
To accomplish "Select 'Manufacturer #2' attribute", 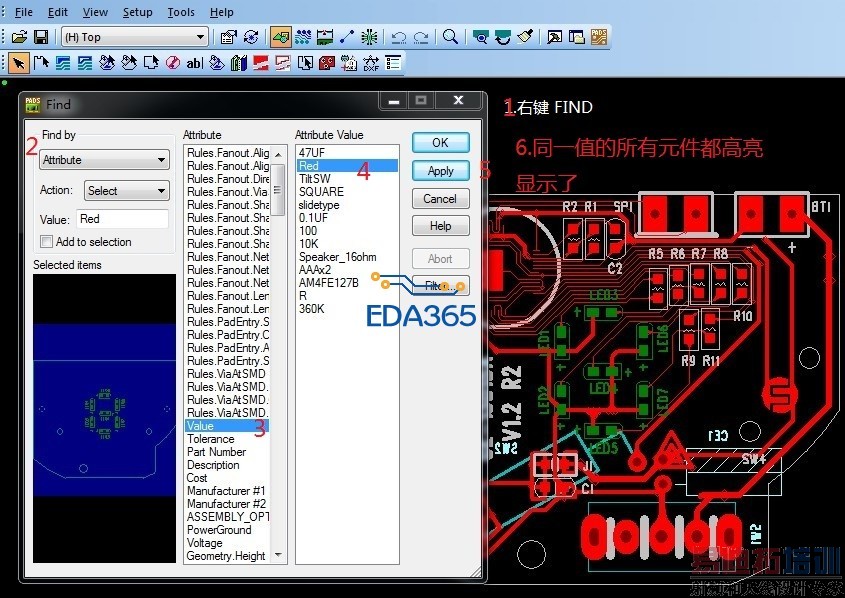I will pyautogui.click(x=226, y=504).
